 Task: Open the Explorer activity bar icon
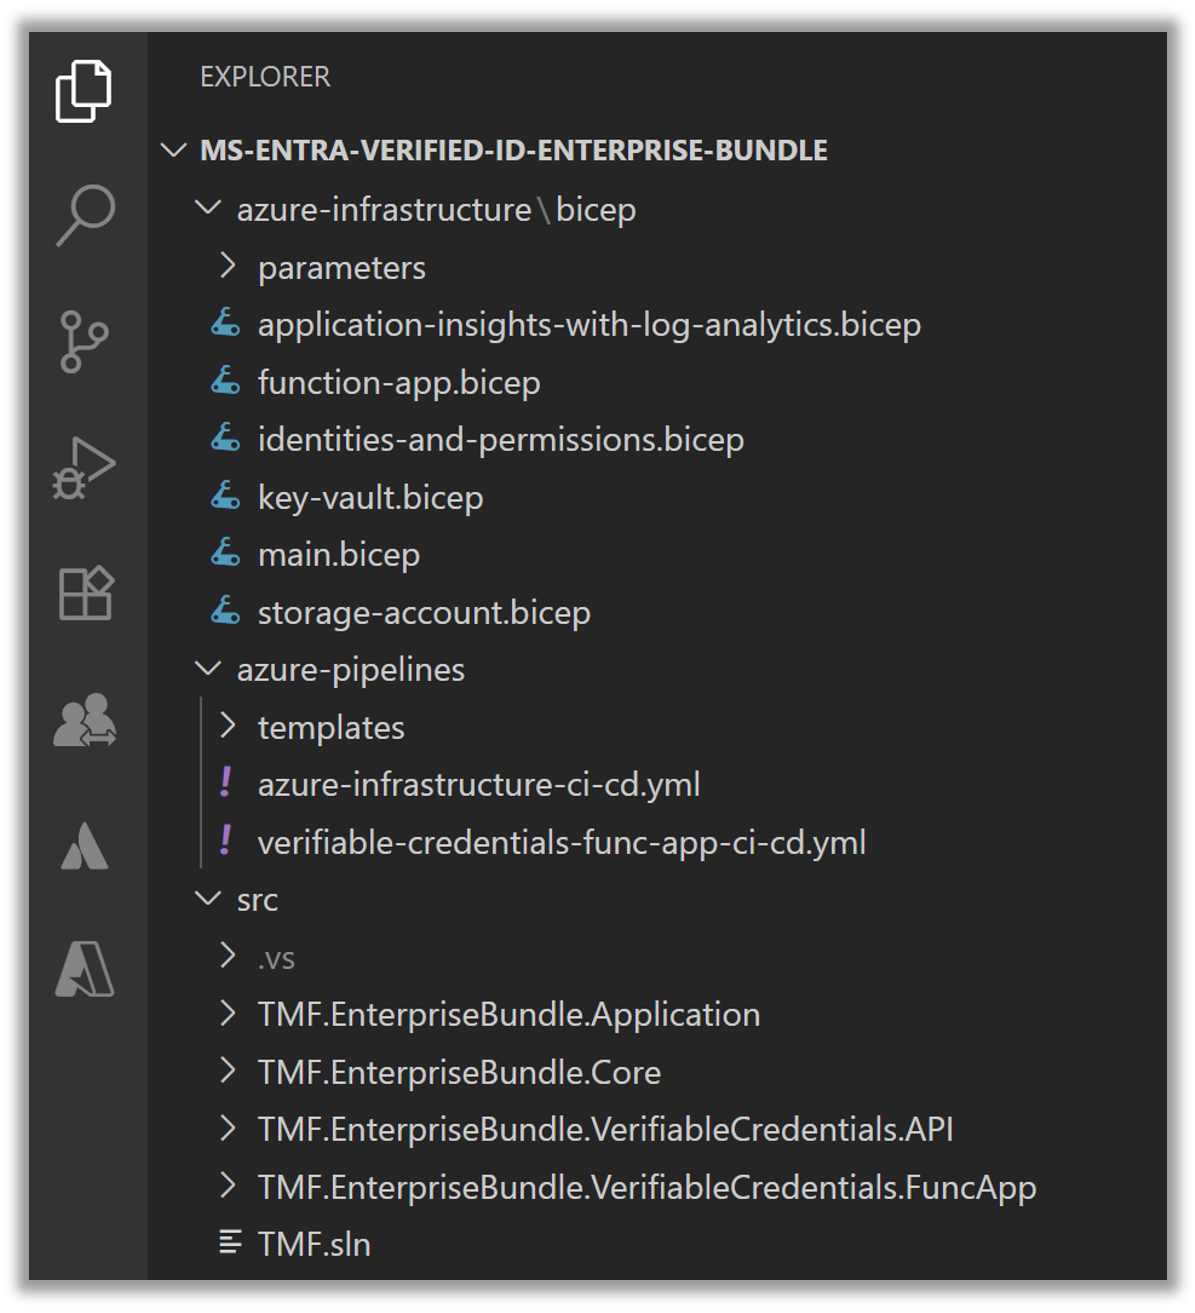[84, 91]
